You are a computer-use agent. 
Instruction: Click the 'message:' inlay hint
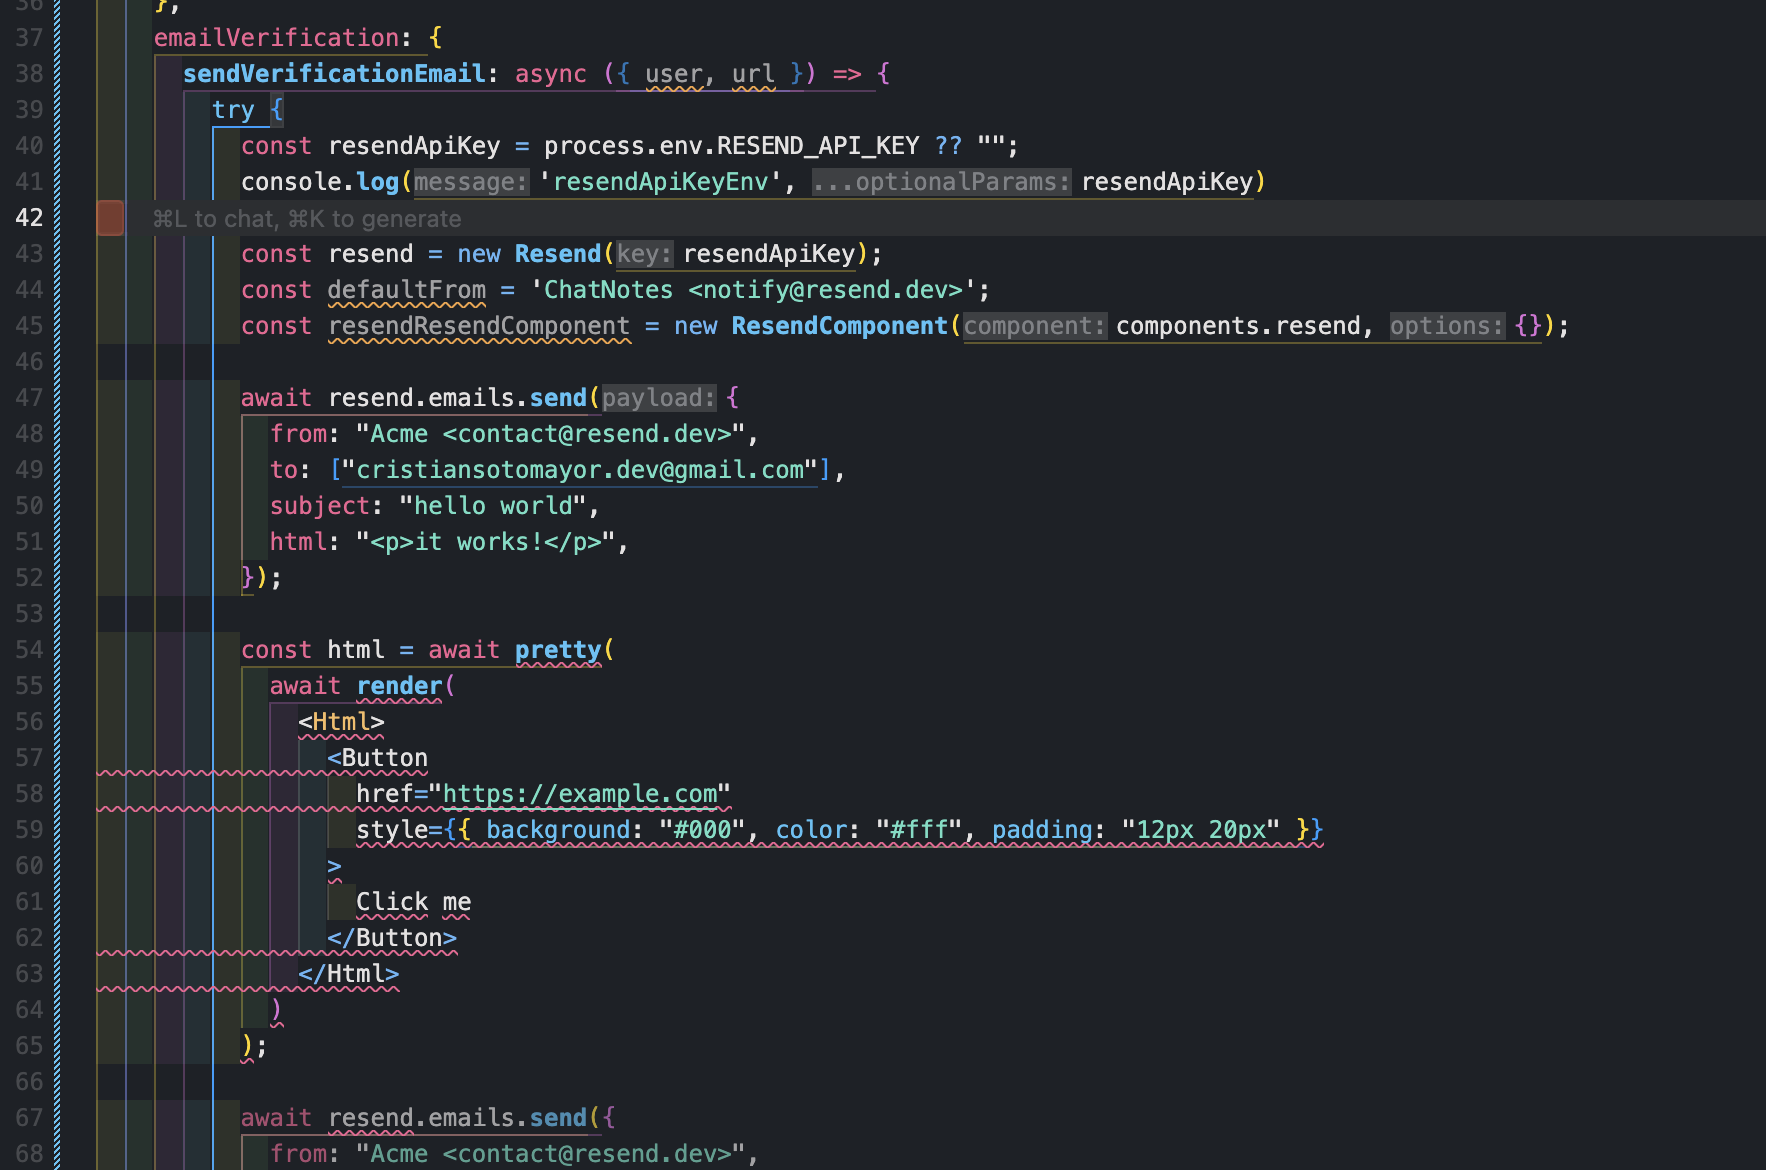point(471,182)
